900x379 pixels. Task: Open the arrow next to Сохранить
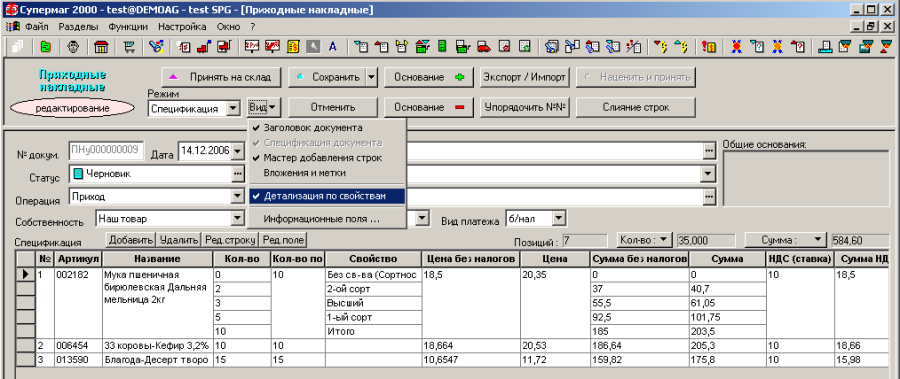(371, 77)
